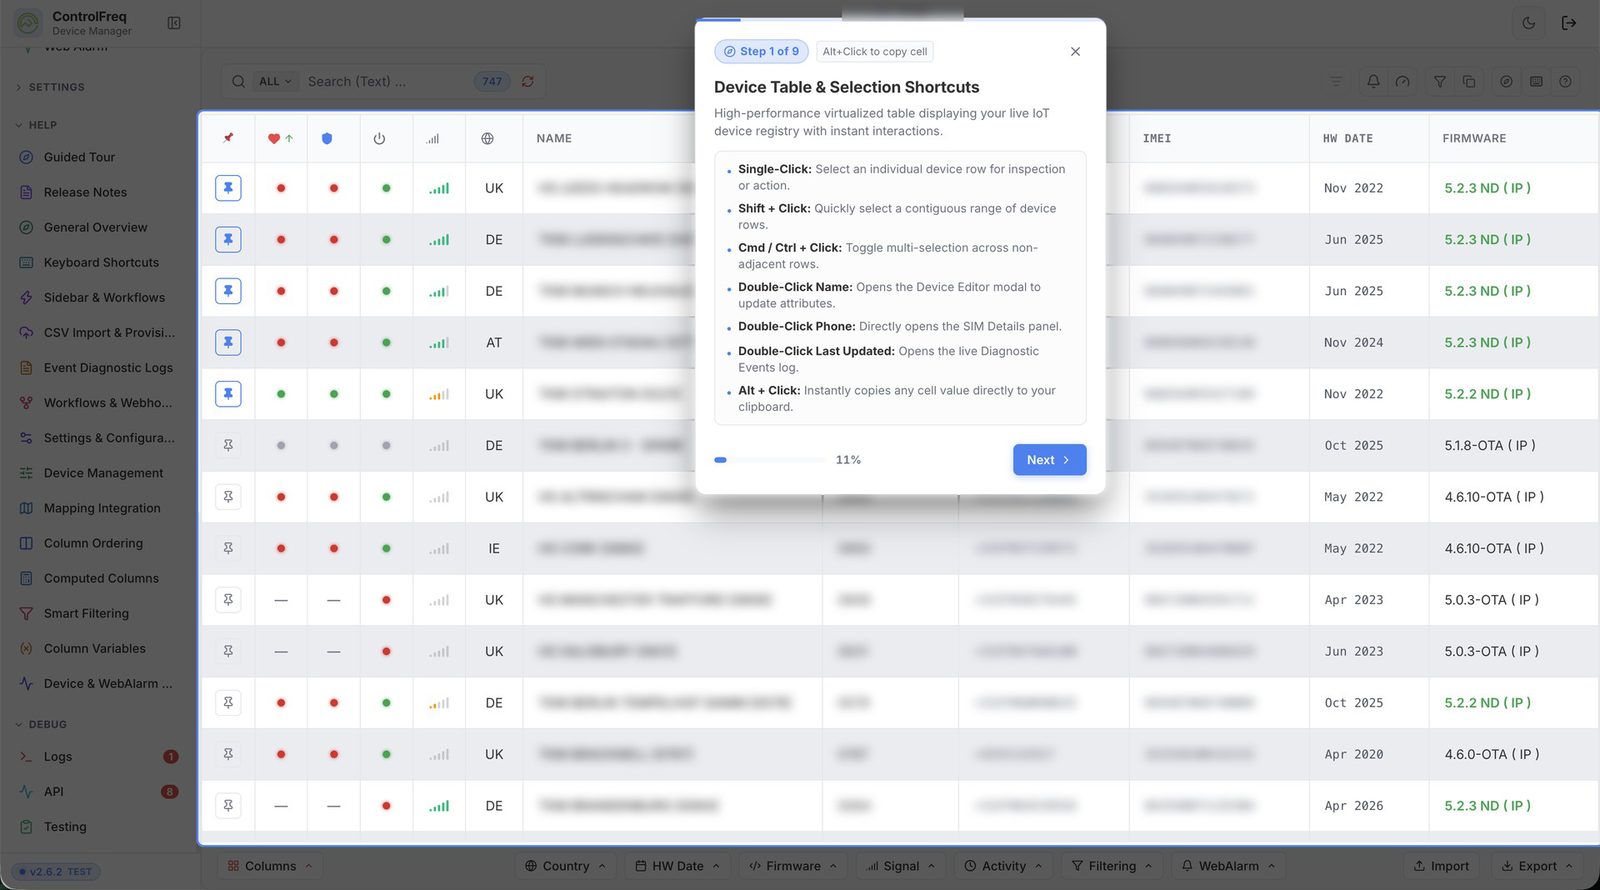Toggle dark mode with the moon icon
This screenshot has height=890, width=1600.
[x=1529, y=23]
